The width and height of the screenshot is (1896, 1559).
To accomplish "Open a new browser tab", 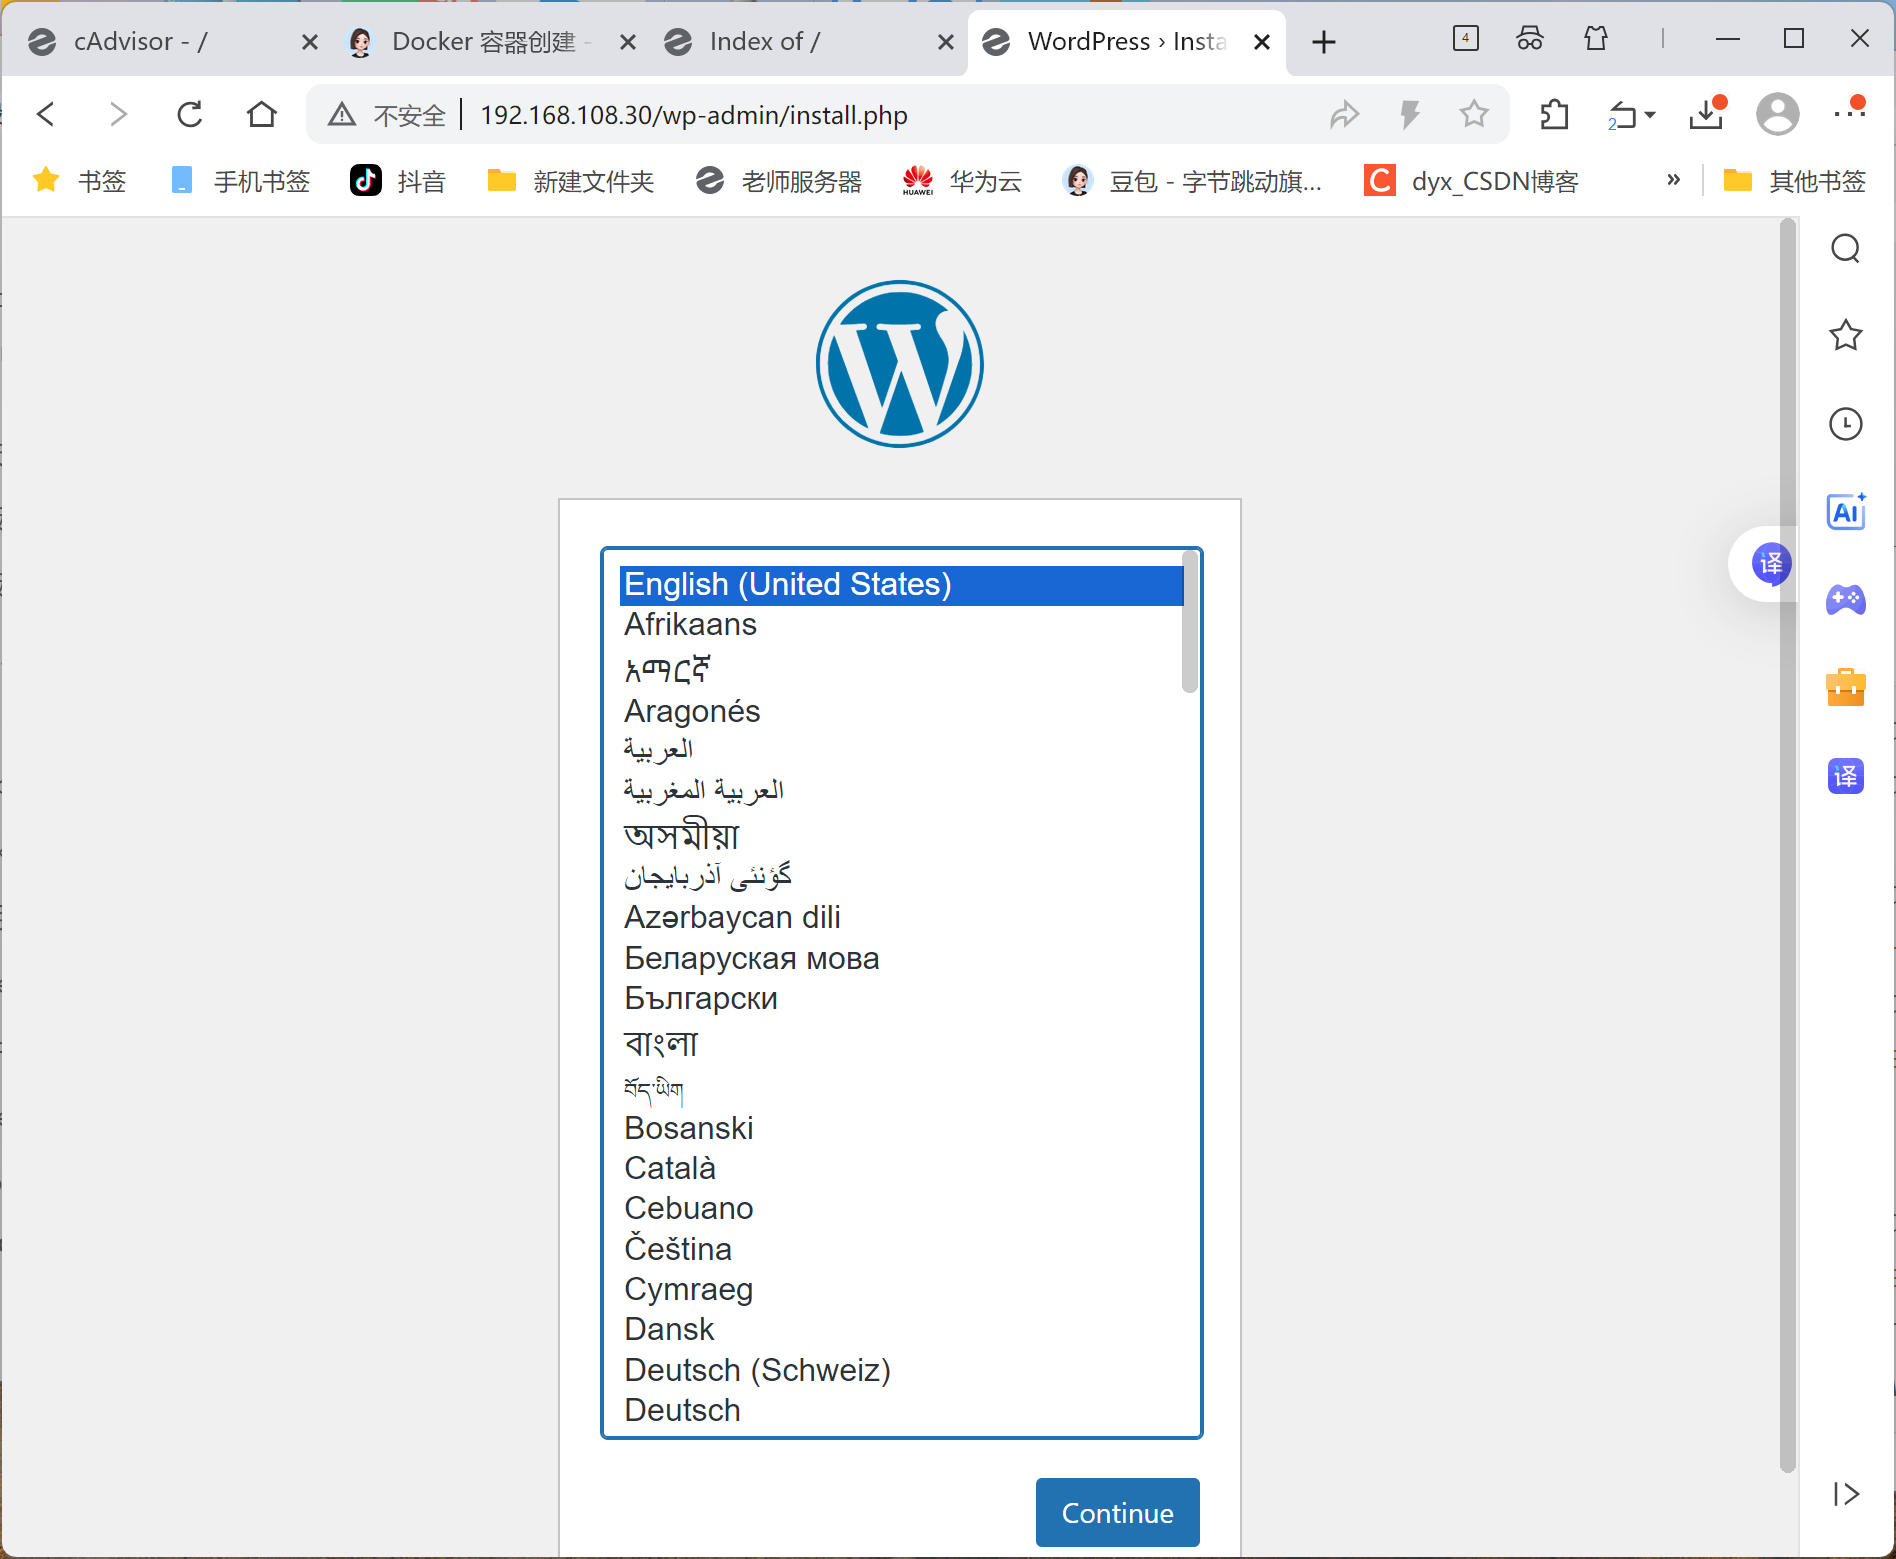I will click(1324, 42).
